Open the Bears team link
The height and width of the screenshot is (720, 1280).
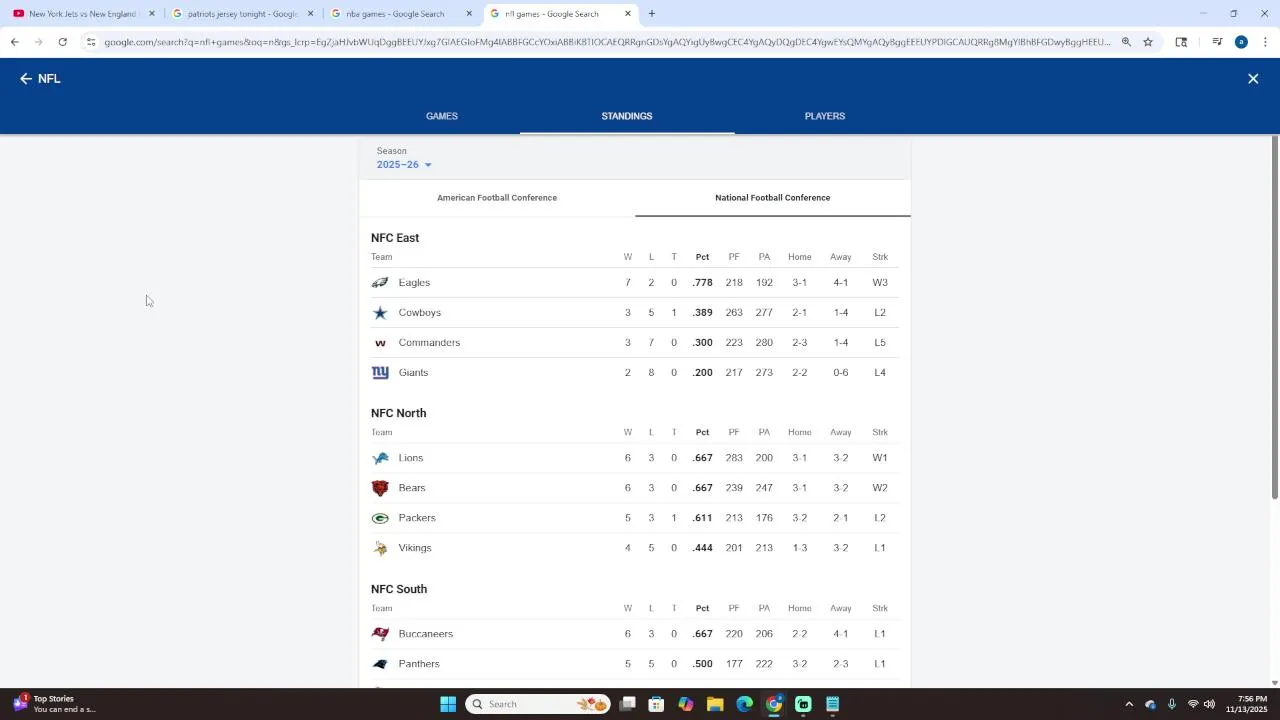[x=412, y=488]
